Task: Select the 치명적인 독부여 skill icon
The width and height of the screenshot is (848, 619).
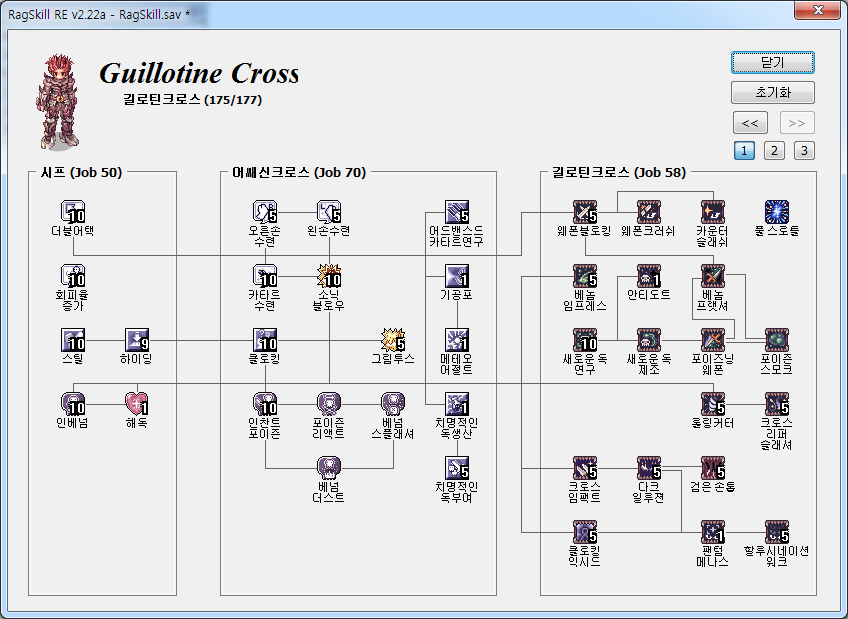Action: [457, 468]
